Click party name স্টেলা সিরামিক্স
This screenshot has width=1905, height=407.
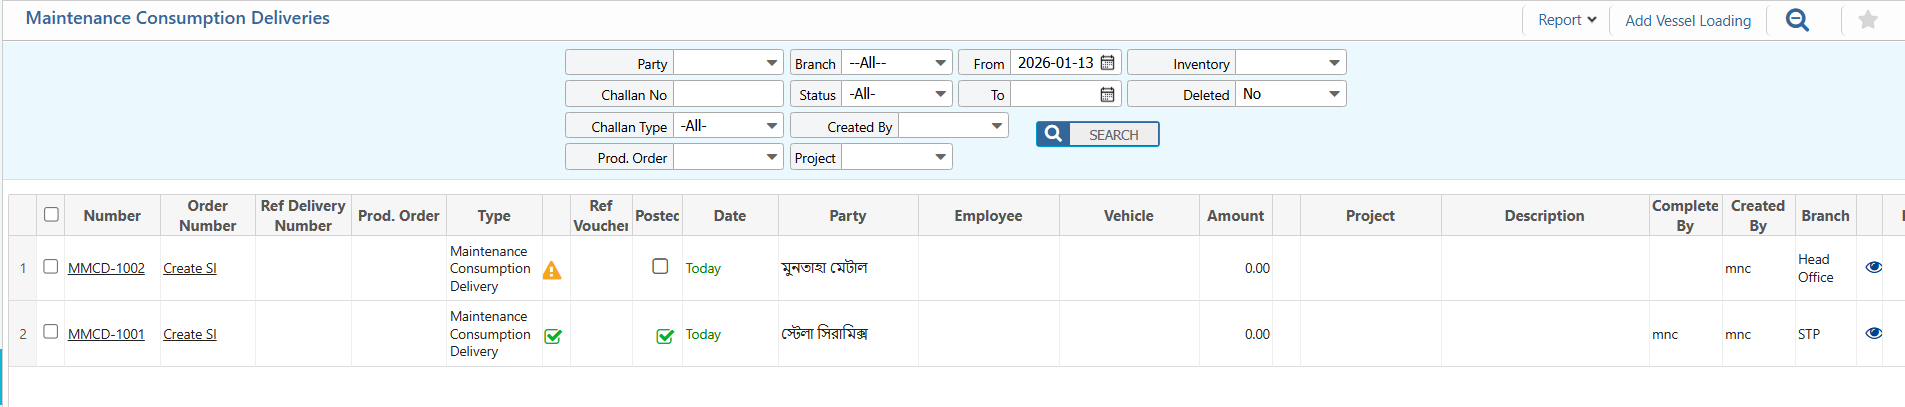pos(824,333)
